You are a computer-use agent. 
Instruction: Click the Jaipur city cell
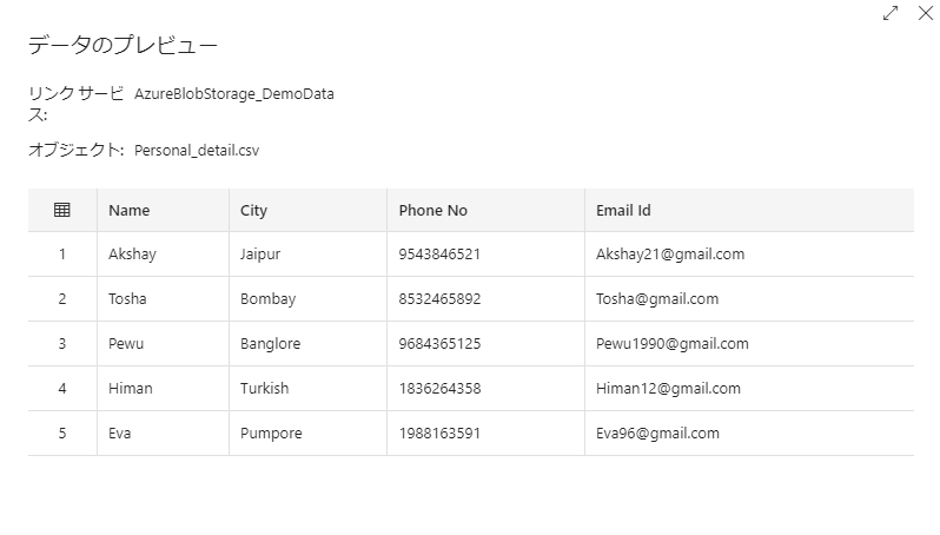(260, 254)
